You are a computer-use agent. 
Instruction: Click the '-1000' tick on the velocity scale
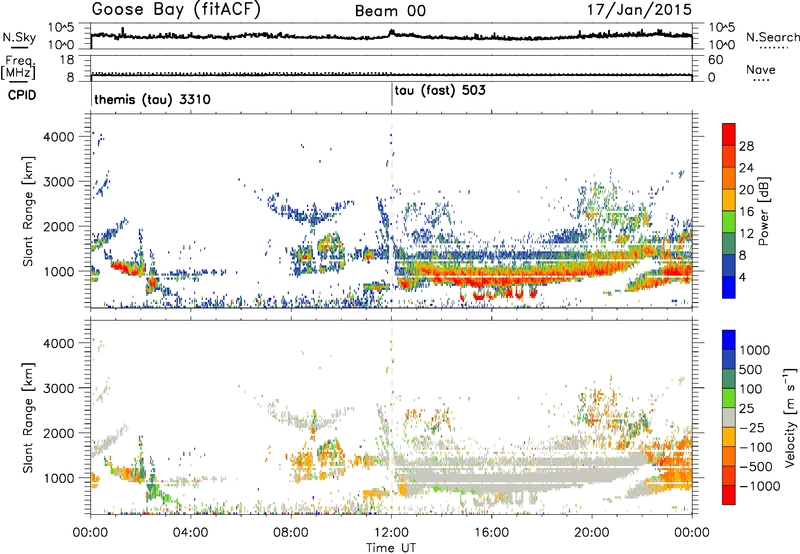(x=759, y=486)
